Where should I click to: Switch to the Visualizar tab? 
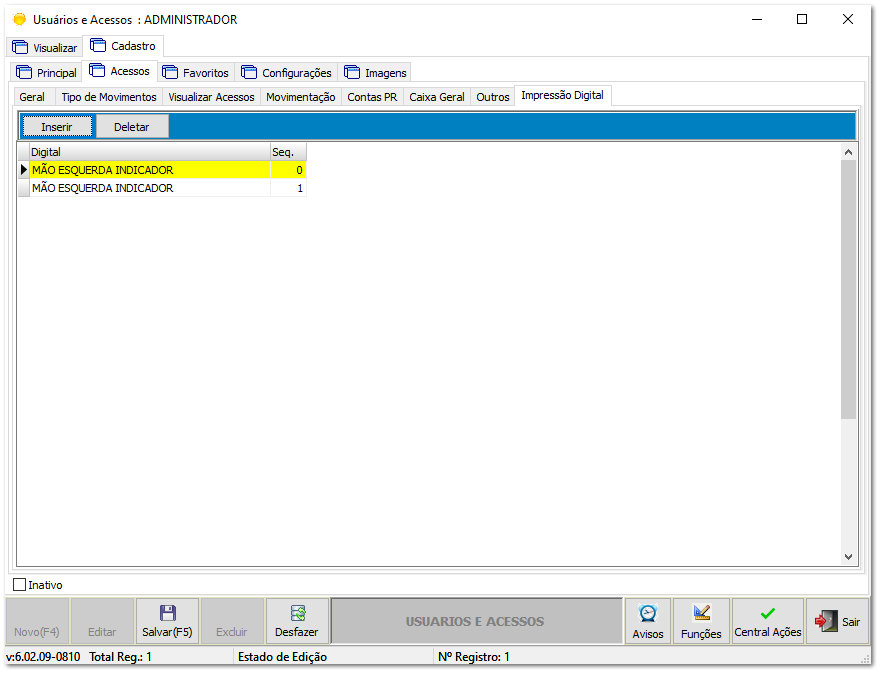(x=45, y=47)
